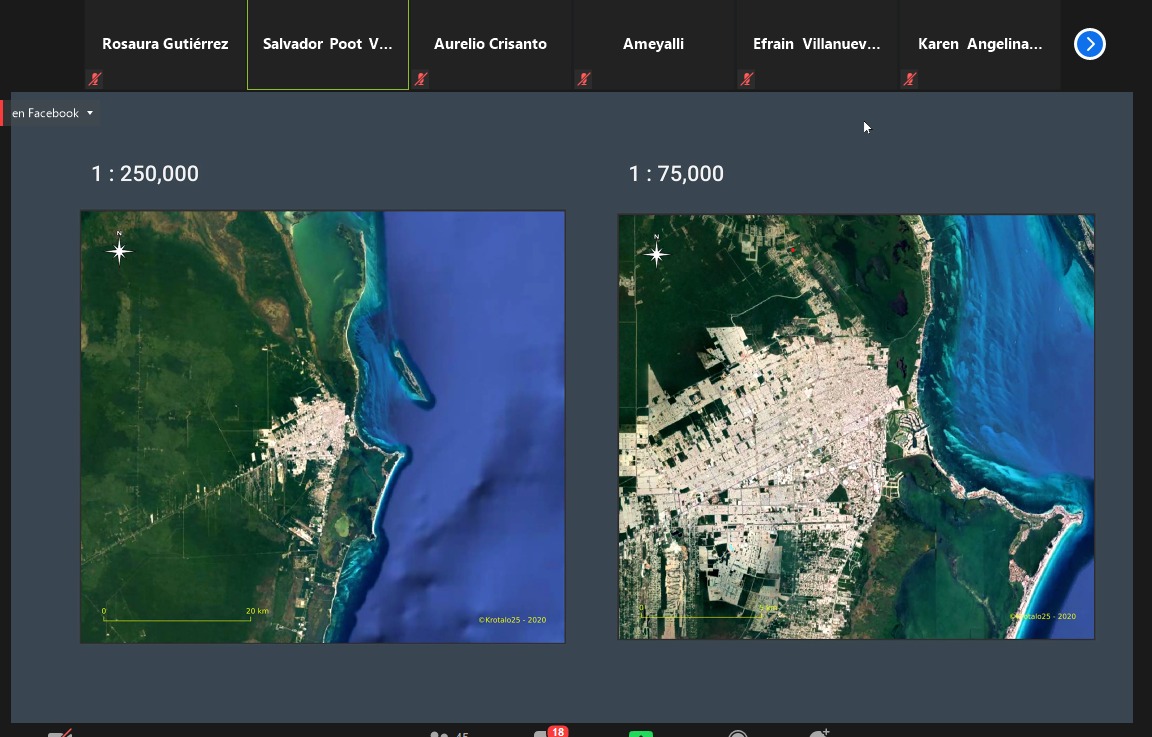1152x737 pixels.
Task: Click the compass rose on the right map
Action: tap(656, 254)
